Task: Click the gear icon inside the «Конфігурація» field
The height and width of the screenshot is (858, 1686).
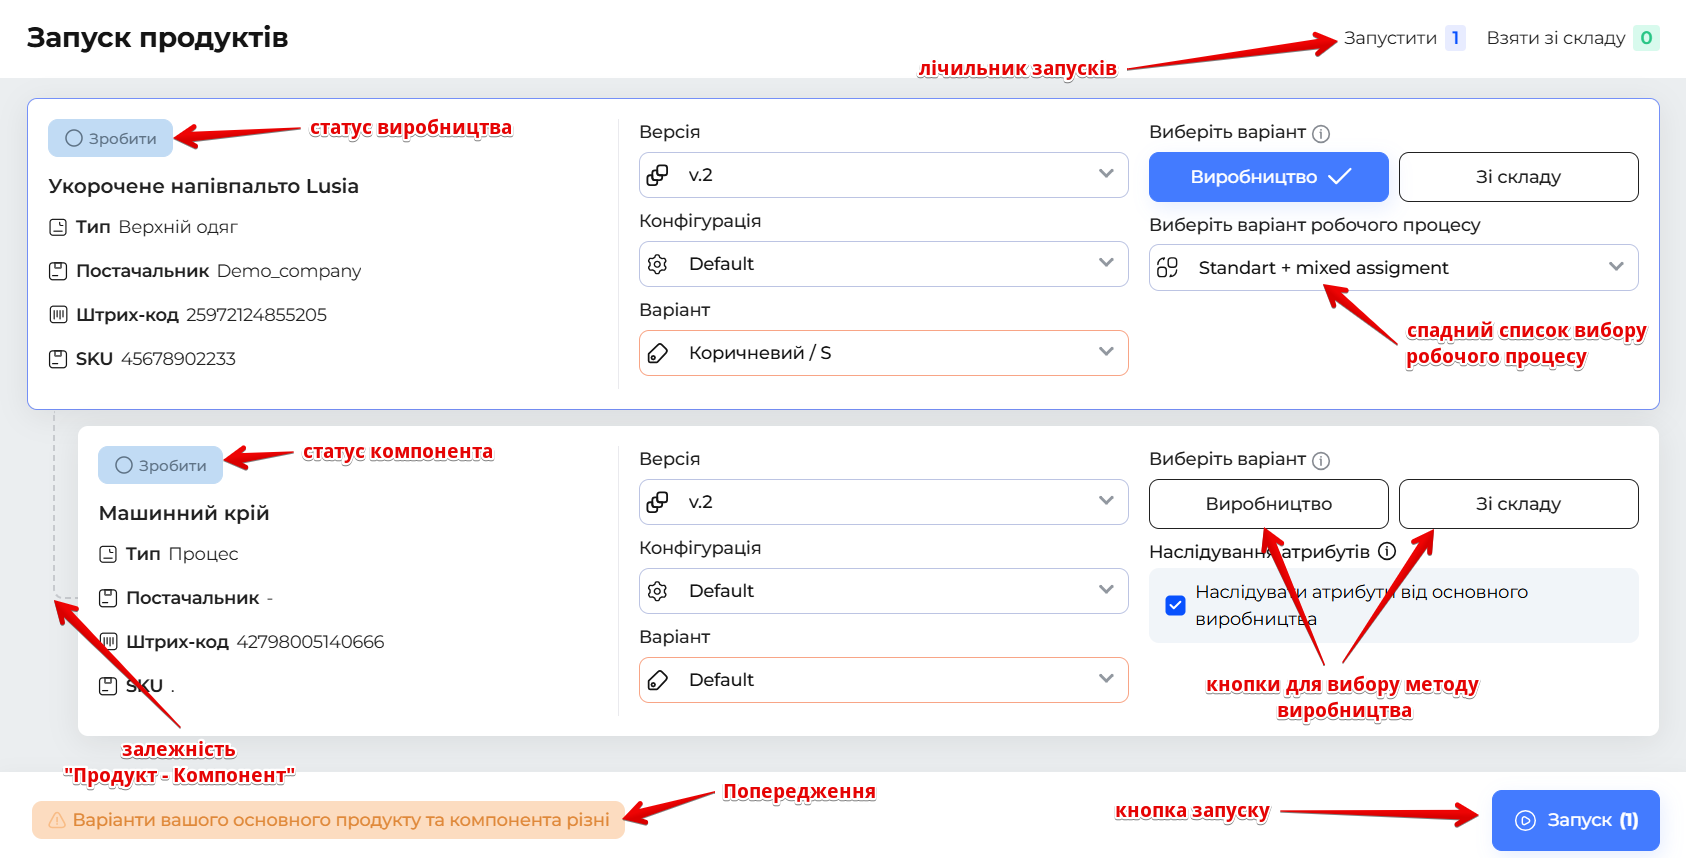Action: (659, 263)
